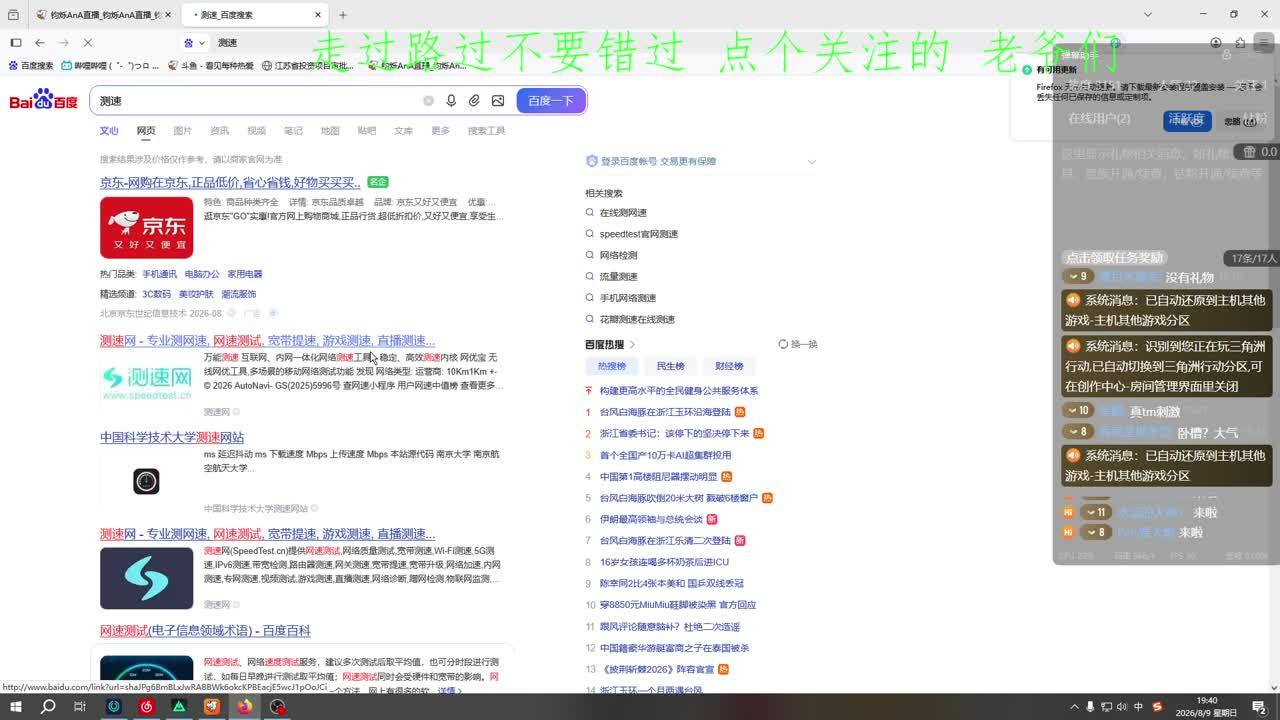Click the SpeedTest dark S logo thumbnail
Image resolution: width=1280 pixels, height=720 pixels.
point(146,578)
